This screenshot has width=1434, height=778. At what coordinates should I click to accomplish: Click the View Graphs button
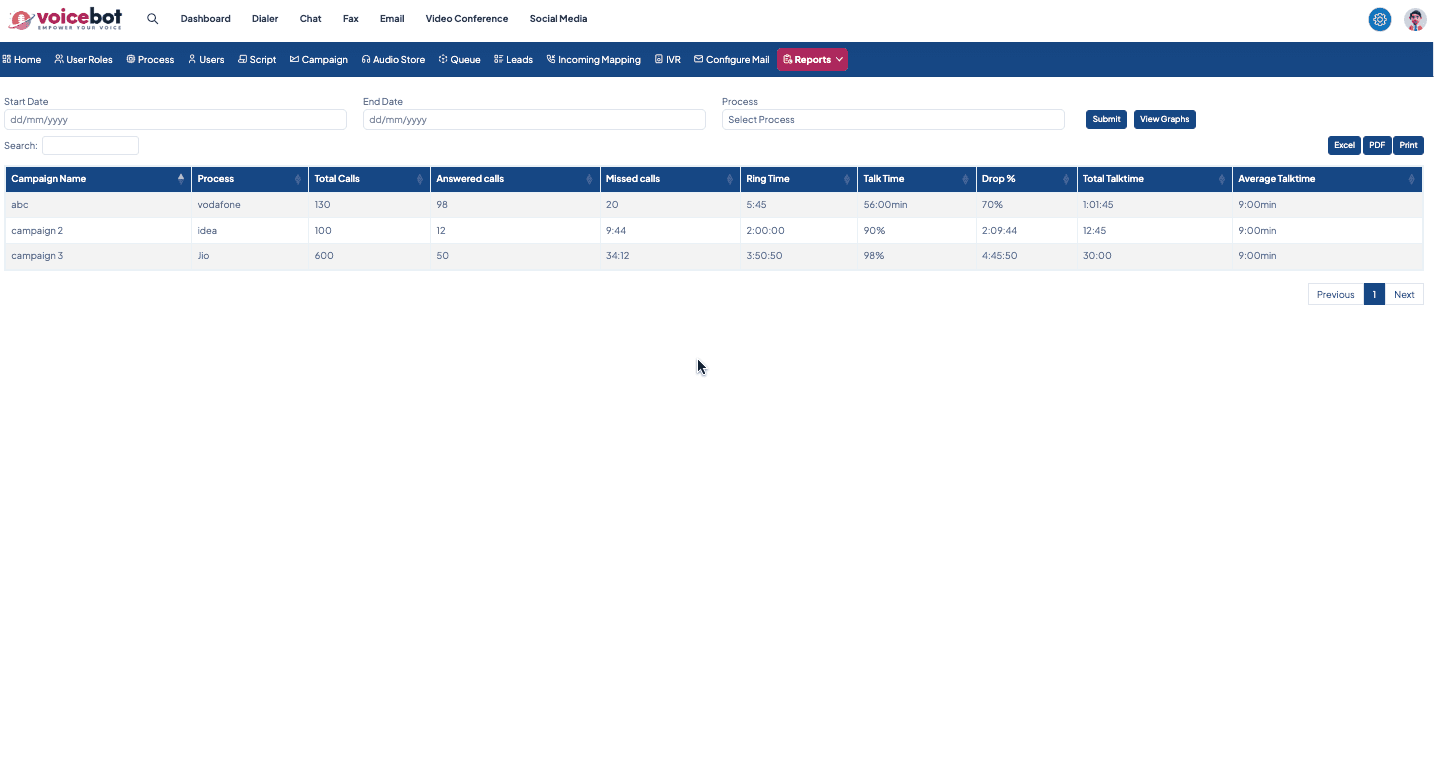point(1164,119)
